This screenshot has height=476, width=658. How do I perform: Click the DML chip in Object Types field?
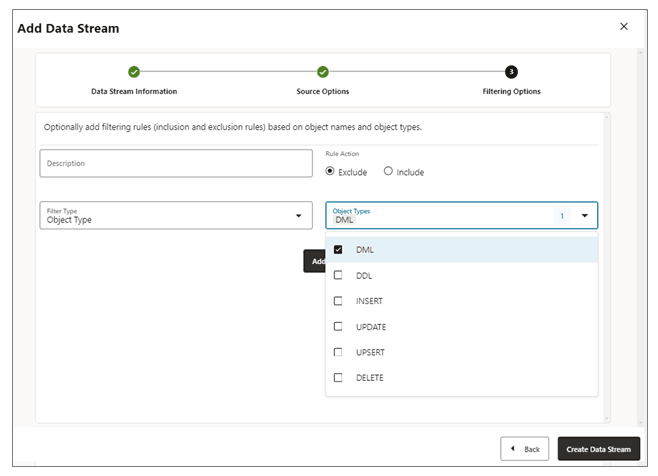click(344, 220)
